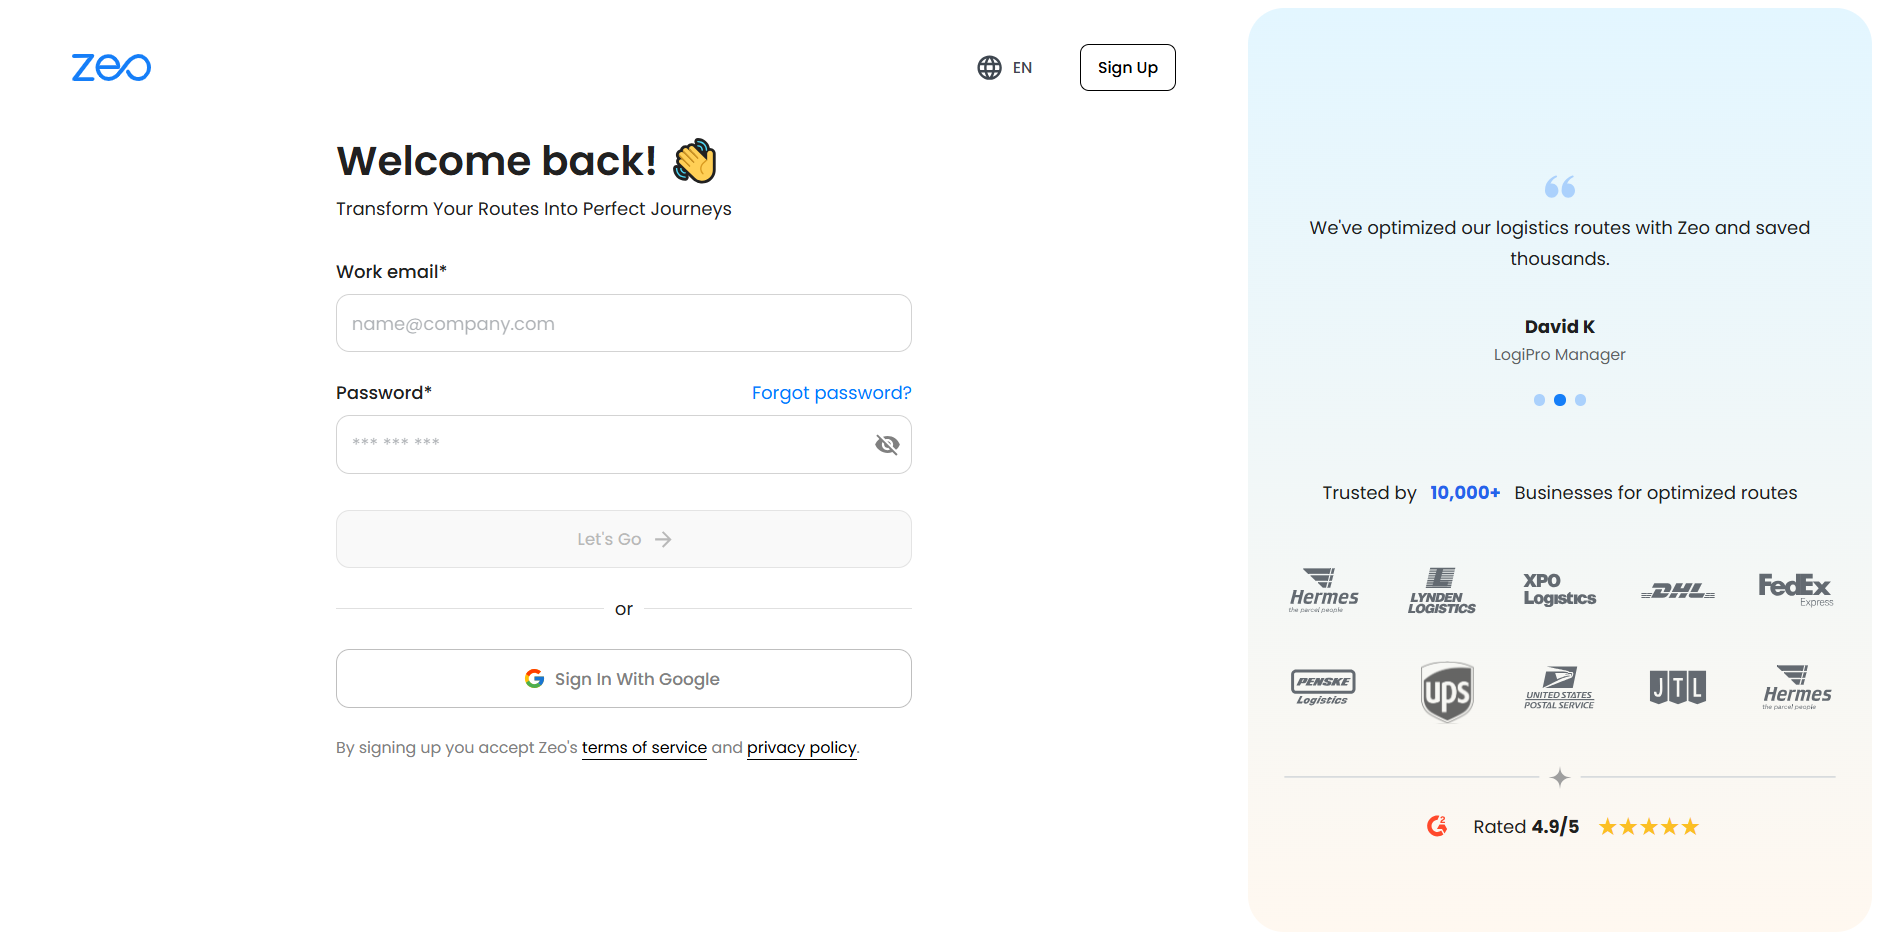Image resolution: width=1885 pixels, height=946 pixels.
Task: Click the Zeo logo
Action: click(111, 67)
